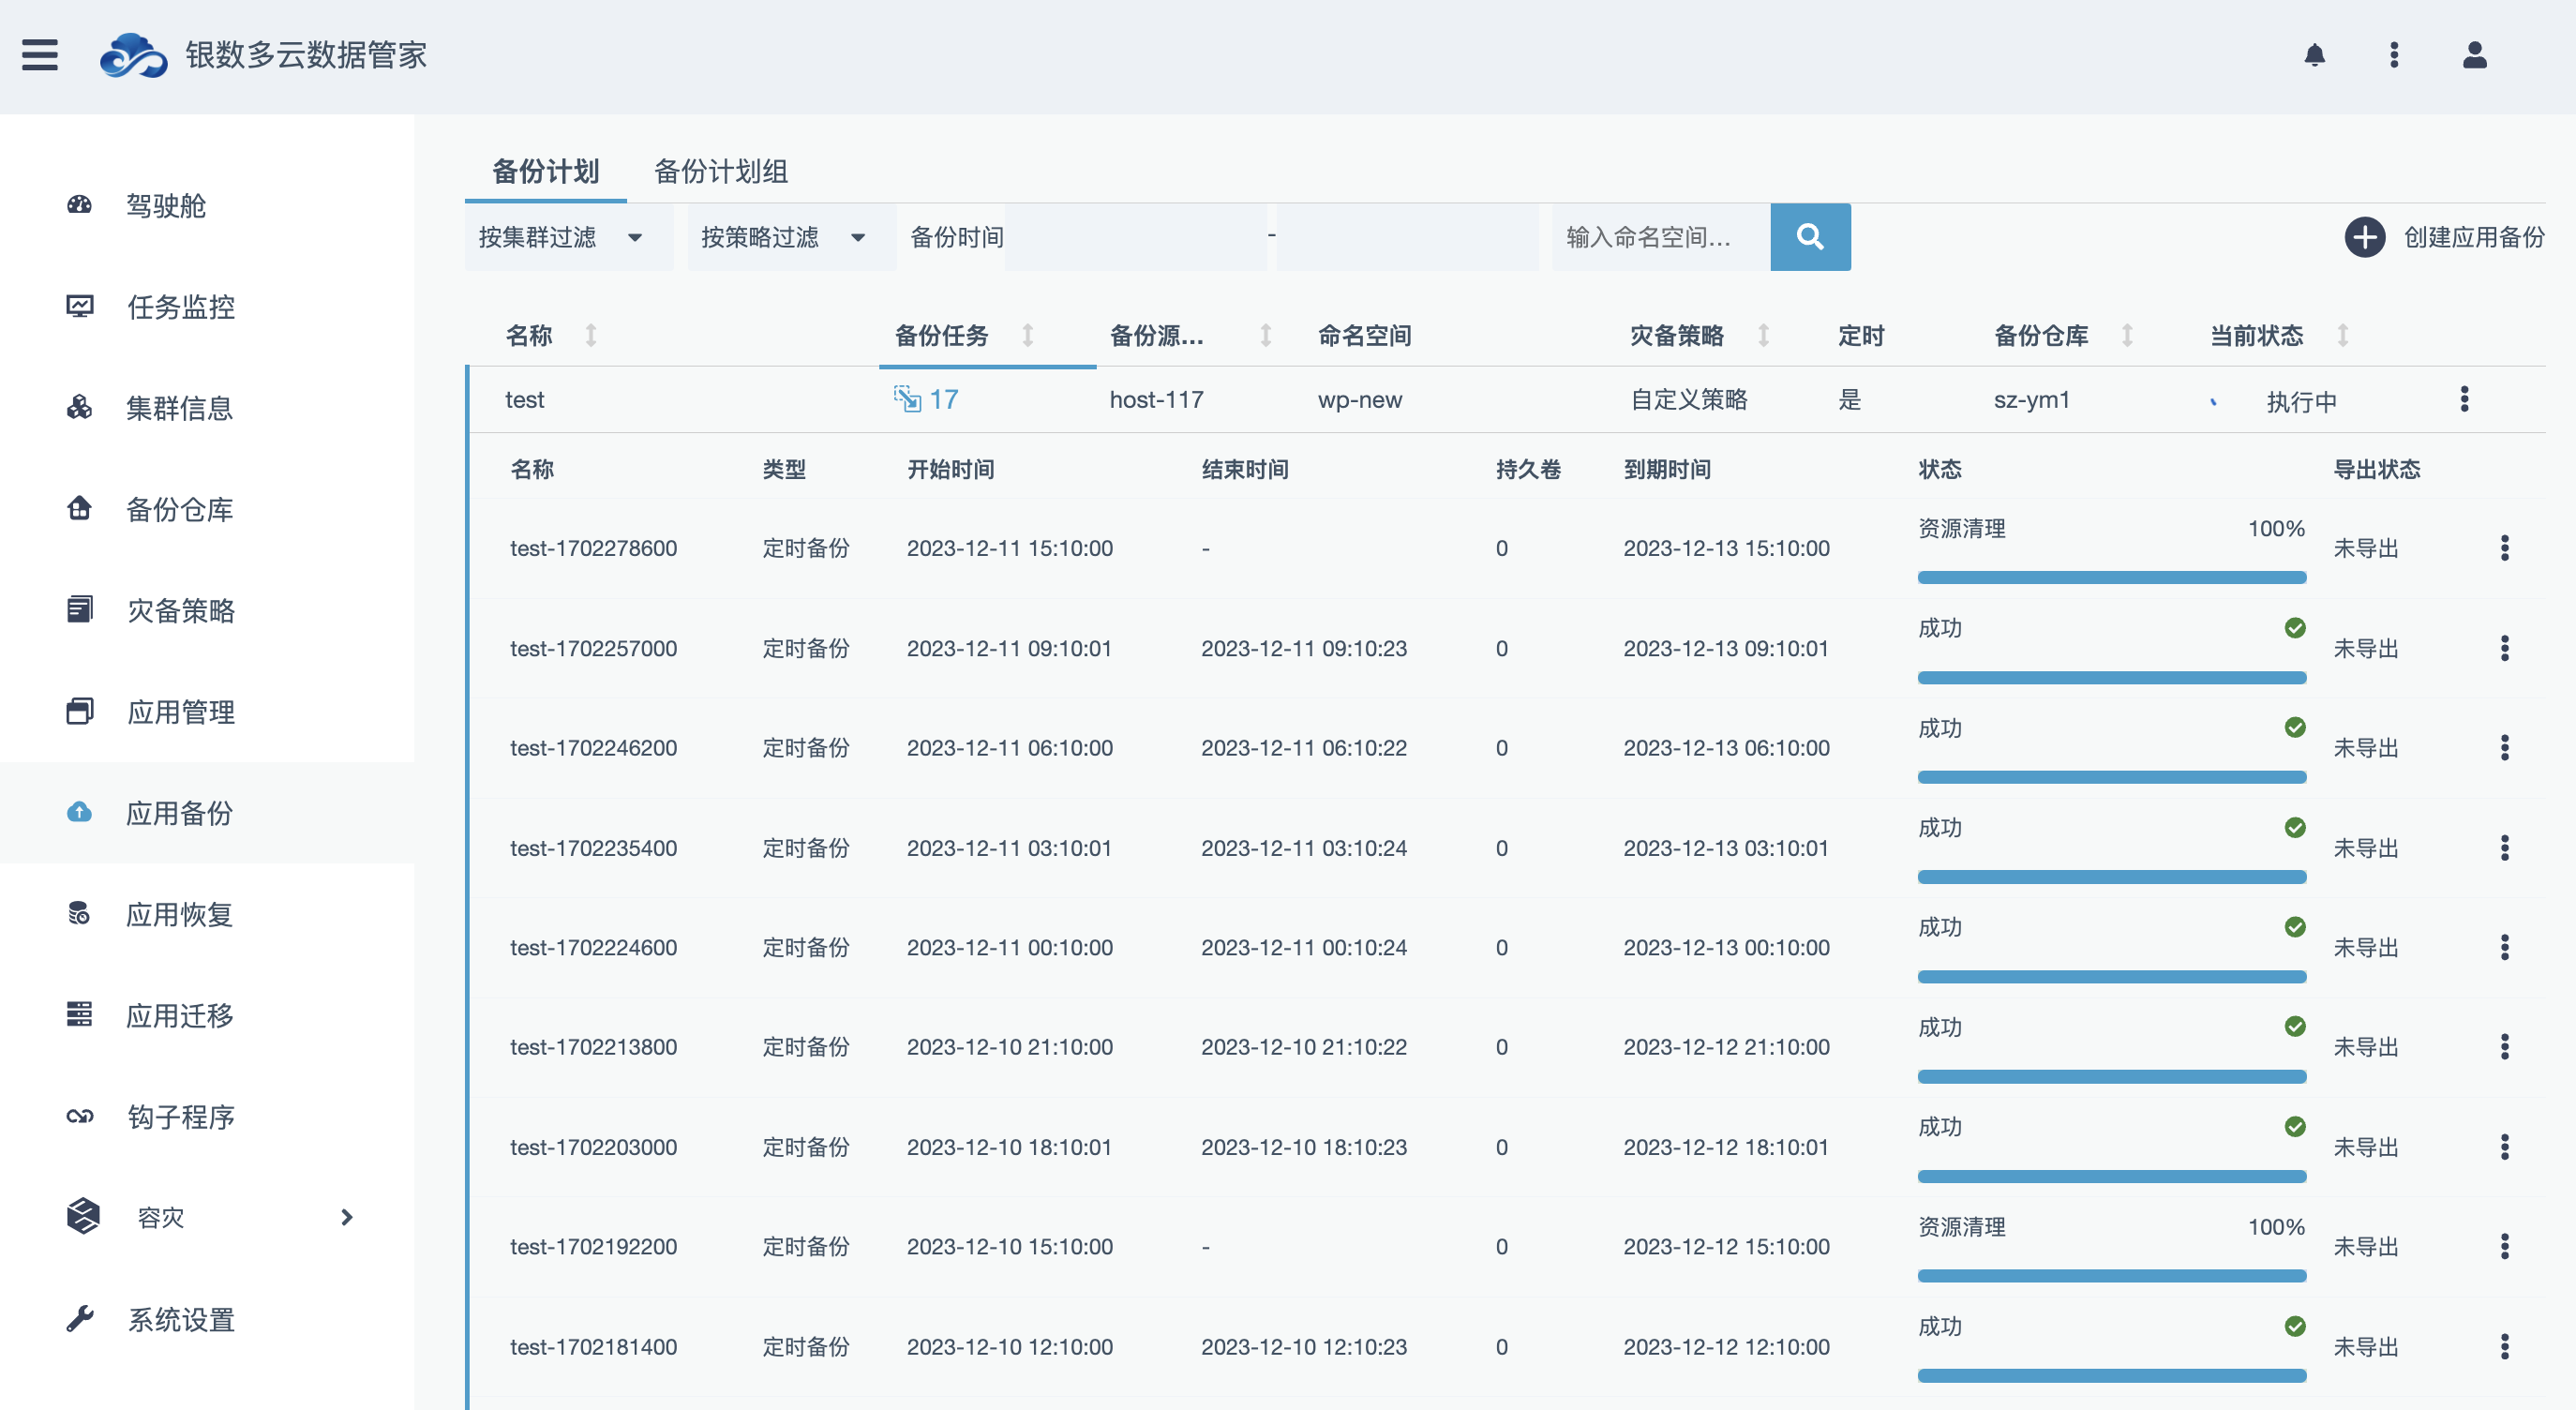Click the cloud logo icon
This screenshot has width=2576, height=1410.
pyautogui.click(x=133, y=55)
